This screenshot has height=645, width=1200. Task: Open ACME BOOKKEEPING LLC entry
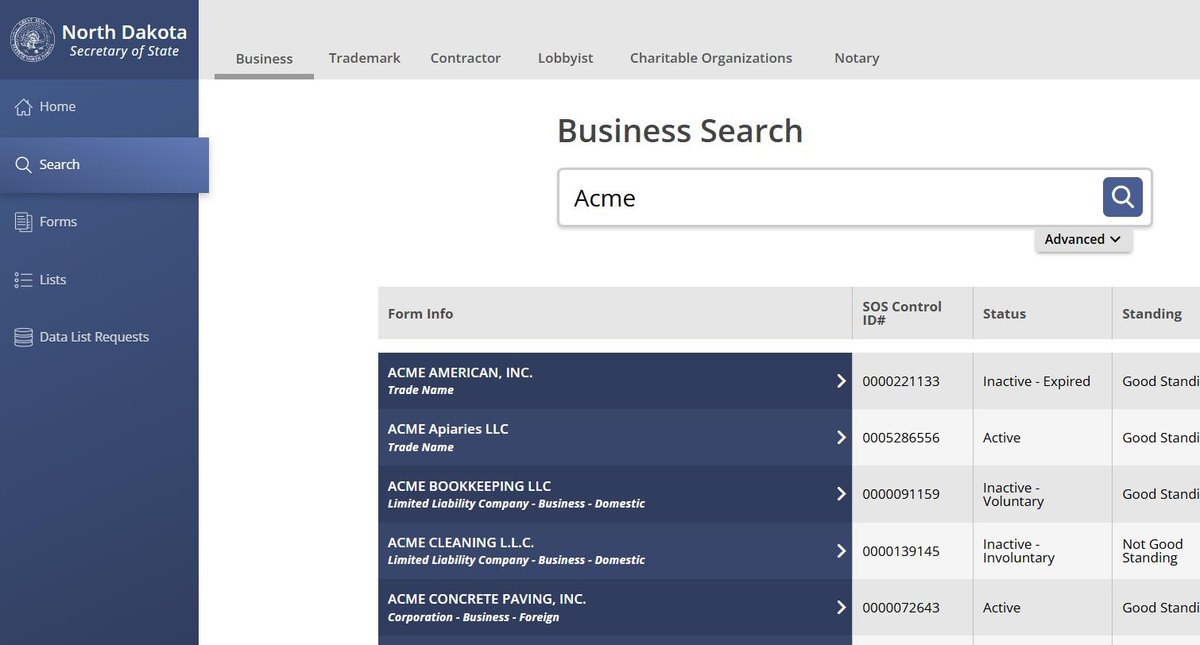pyautogui.click(x=615, y=494)
